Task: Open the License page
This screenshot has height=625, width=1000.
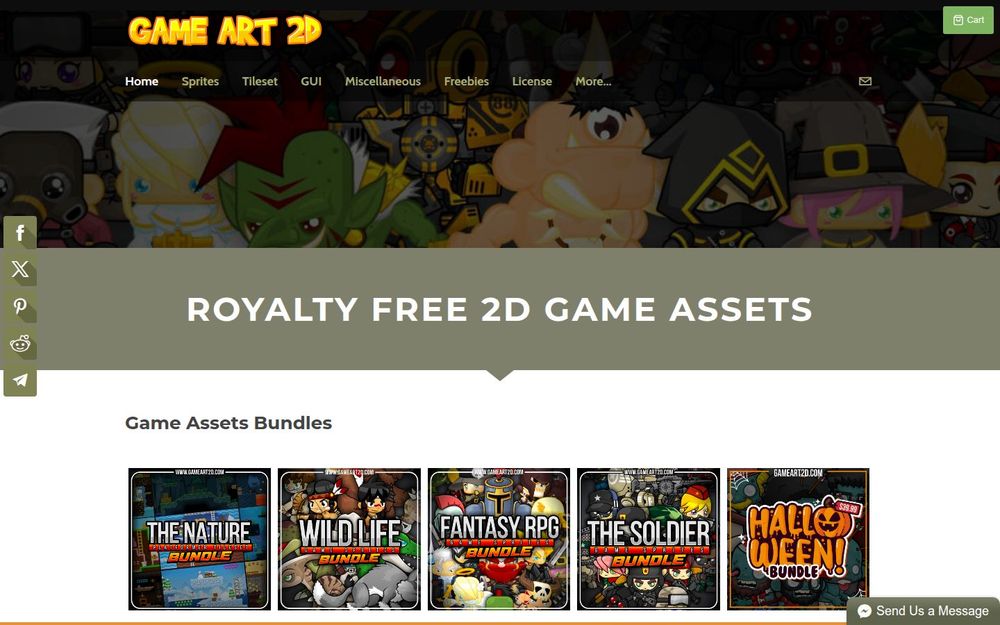Action: coord(532,81)
